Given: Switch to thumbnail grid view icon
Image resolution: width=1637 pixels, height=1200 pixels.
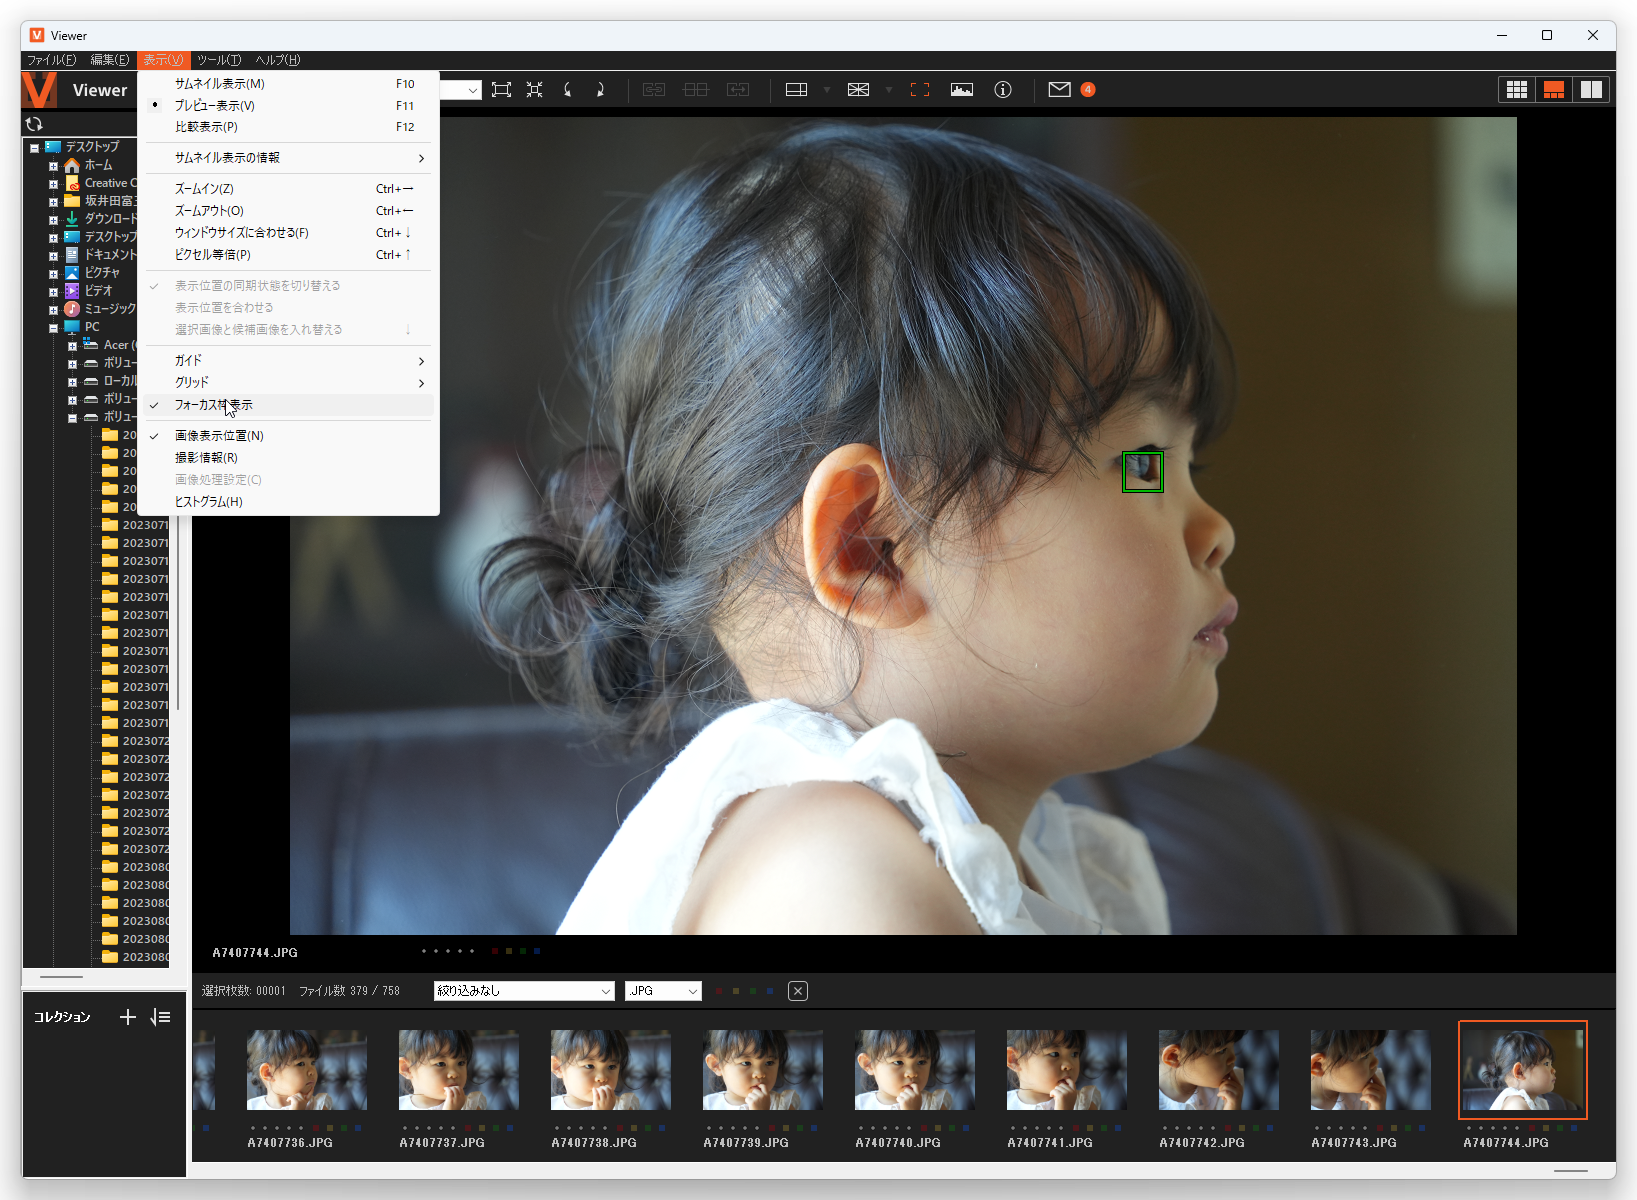Looking at the screenshot, I should (1516, 90).
